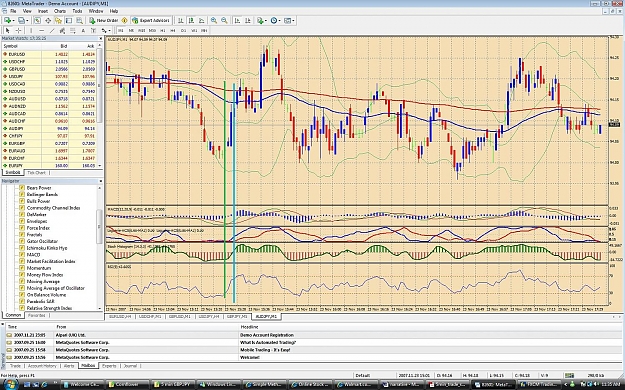
Task: Click the yellow MetaEditor diamond icon
Action: 124,20
